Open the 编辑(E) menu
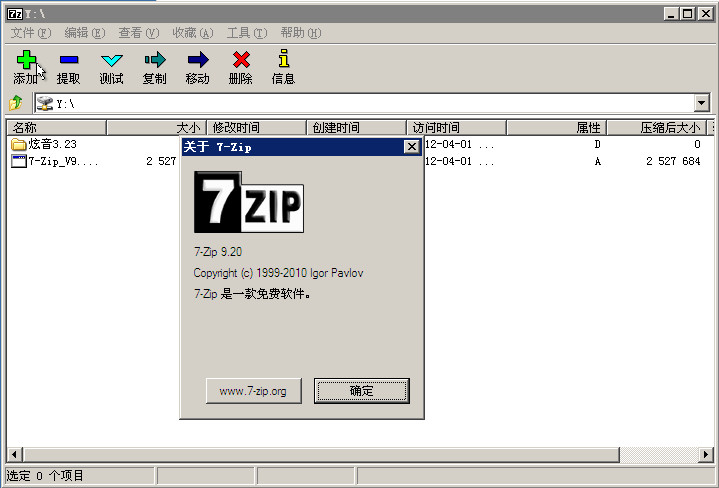This screenshot has height=488, width=719. (84, 33)
